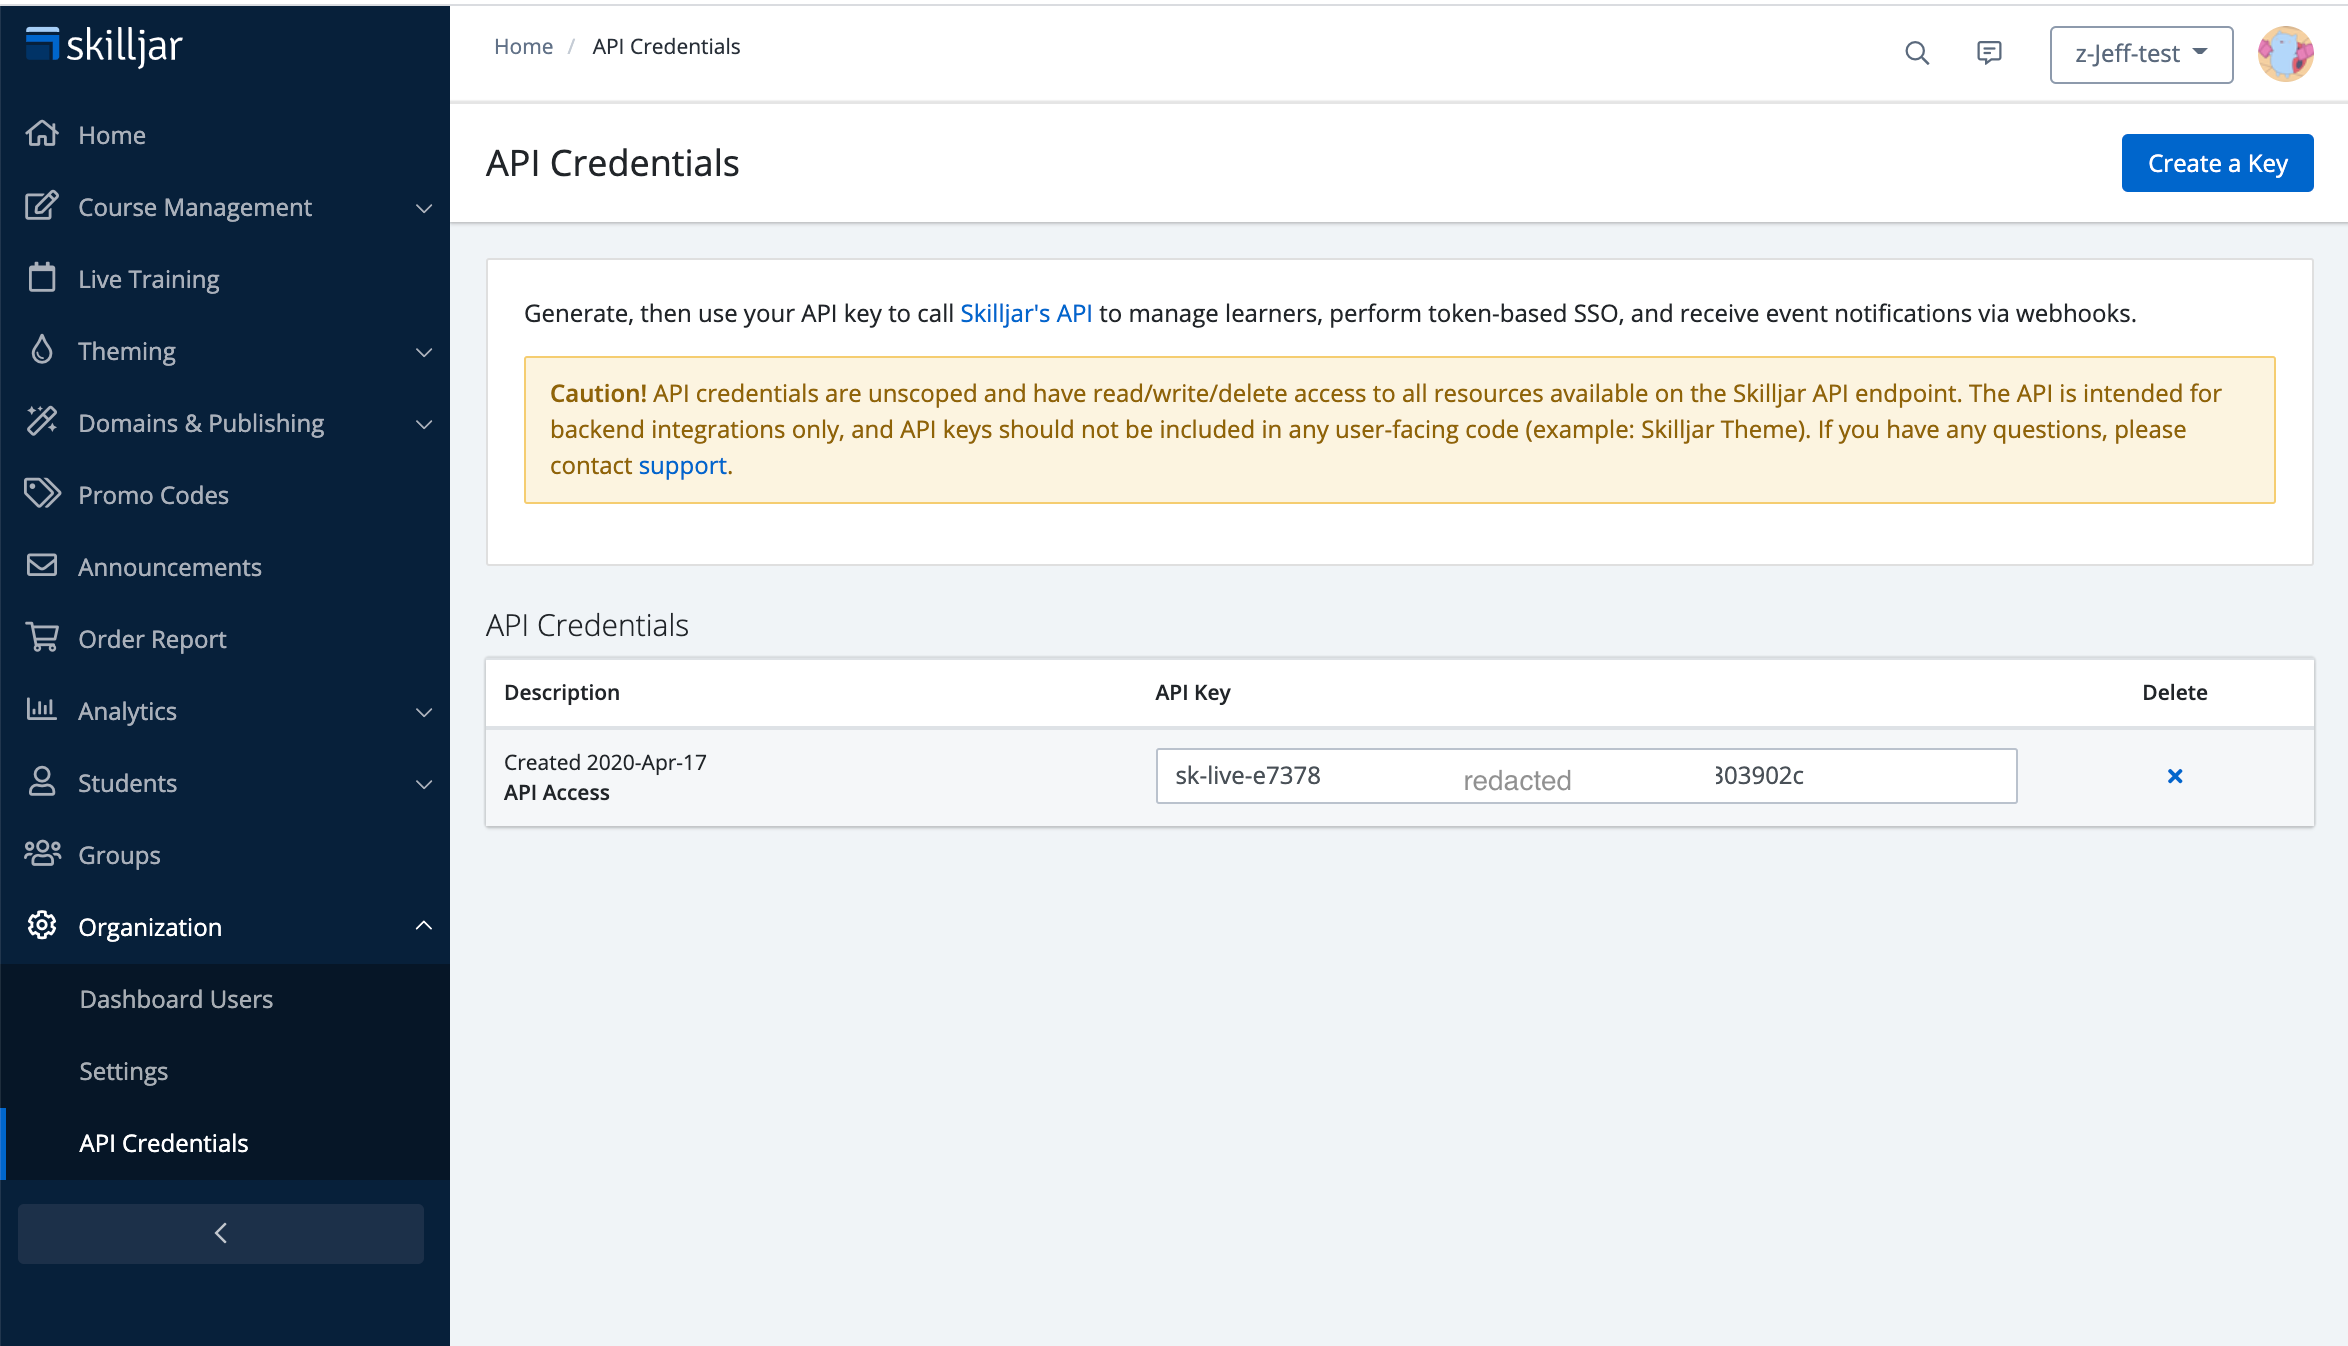This screenshot has width=2348, height=1346.
Task: Open Dashboard Users menu item
Action: tap(176, 999)
